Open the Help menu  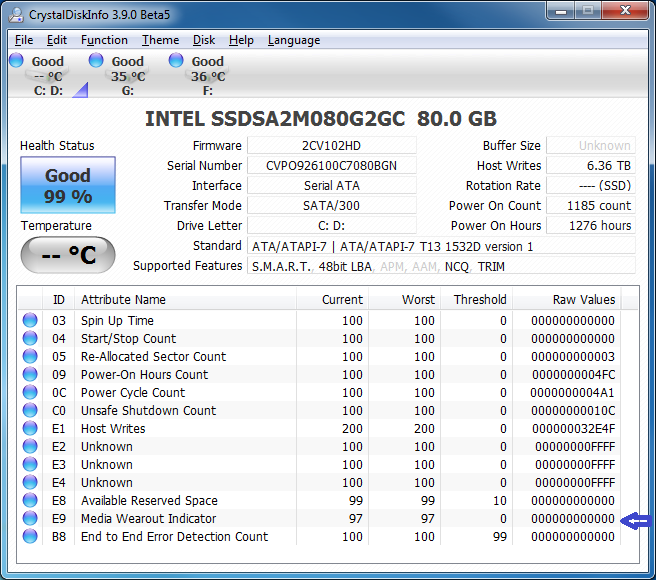pyautogui.click(x=241, y=40)
